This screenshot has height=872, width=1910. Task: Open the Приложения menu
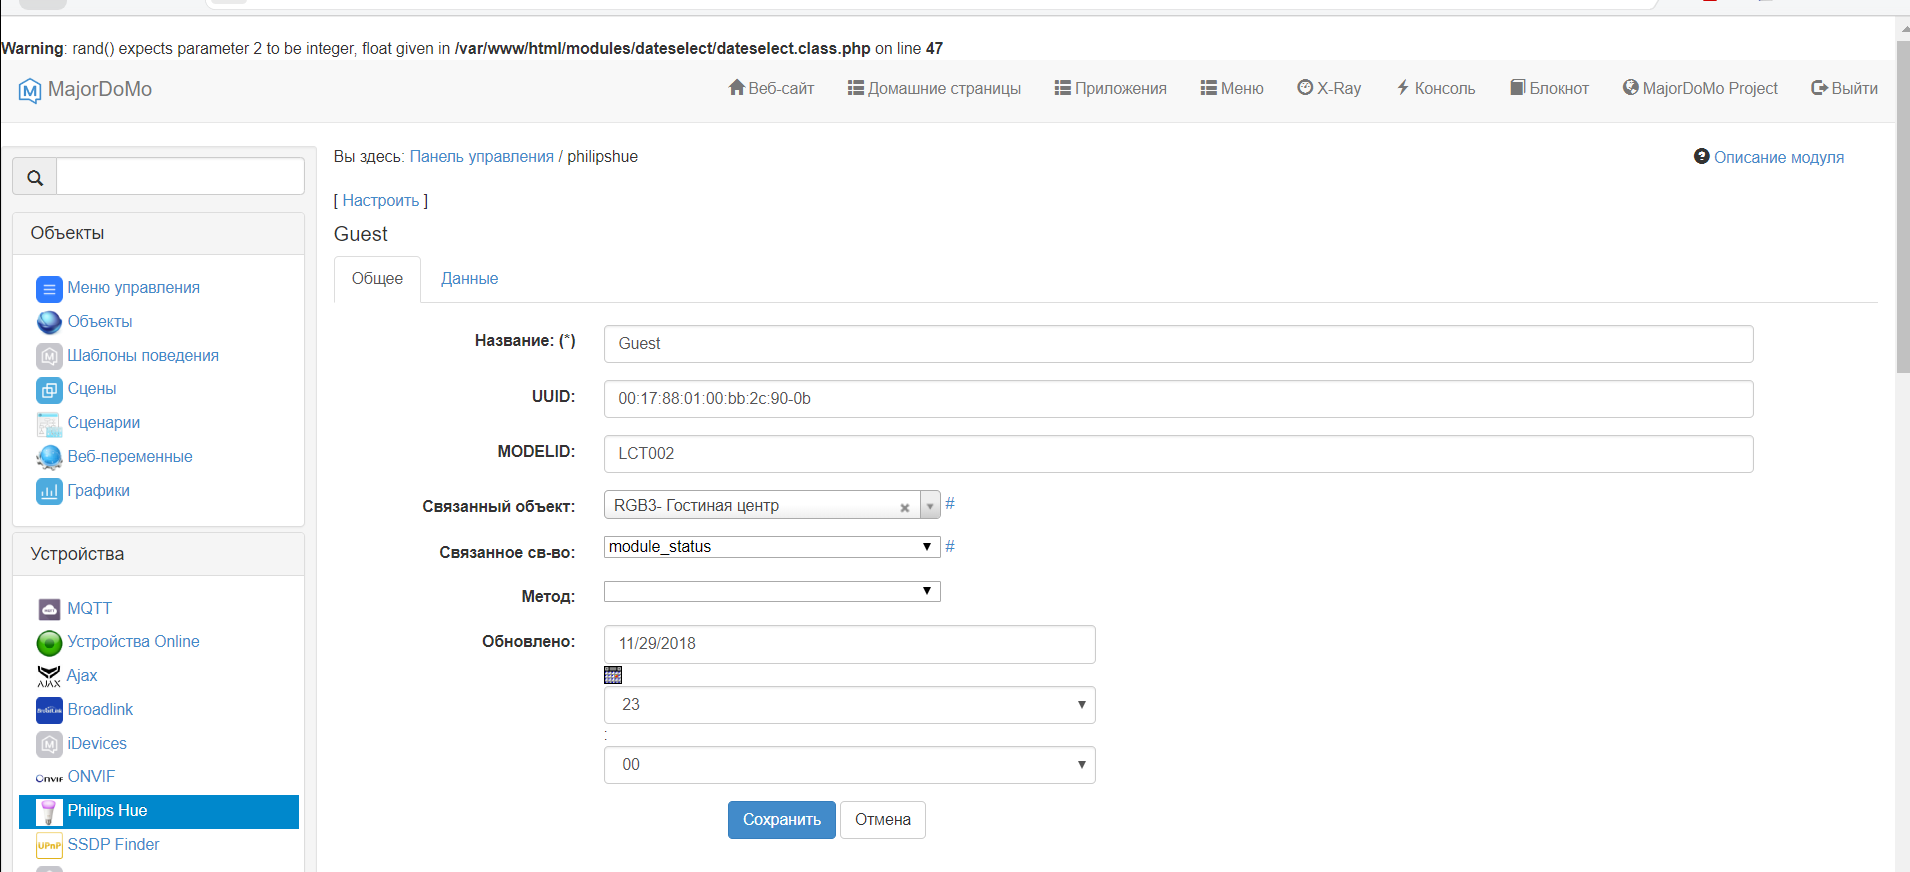click(1110, 88)
